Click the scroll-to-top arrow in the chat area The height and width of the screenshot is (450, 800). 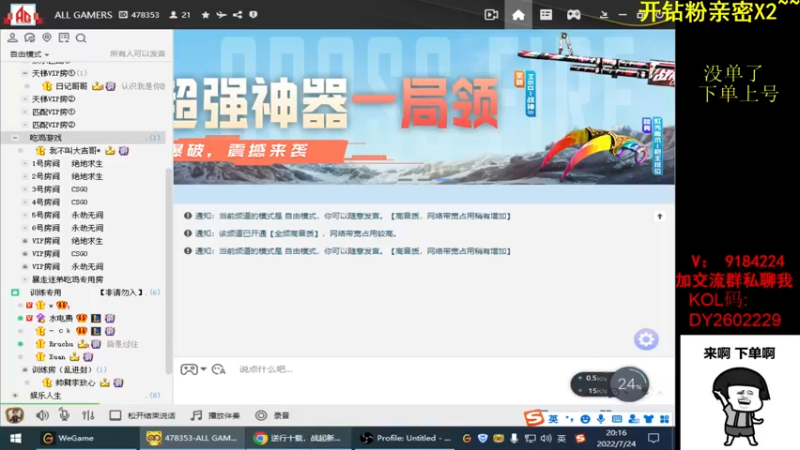pyautogui.click(x=659, y=216)
